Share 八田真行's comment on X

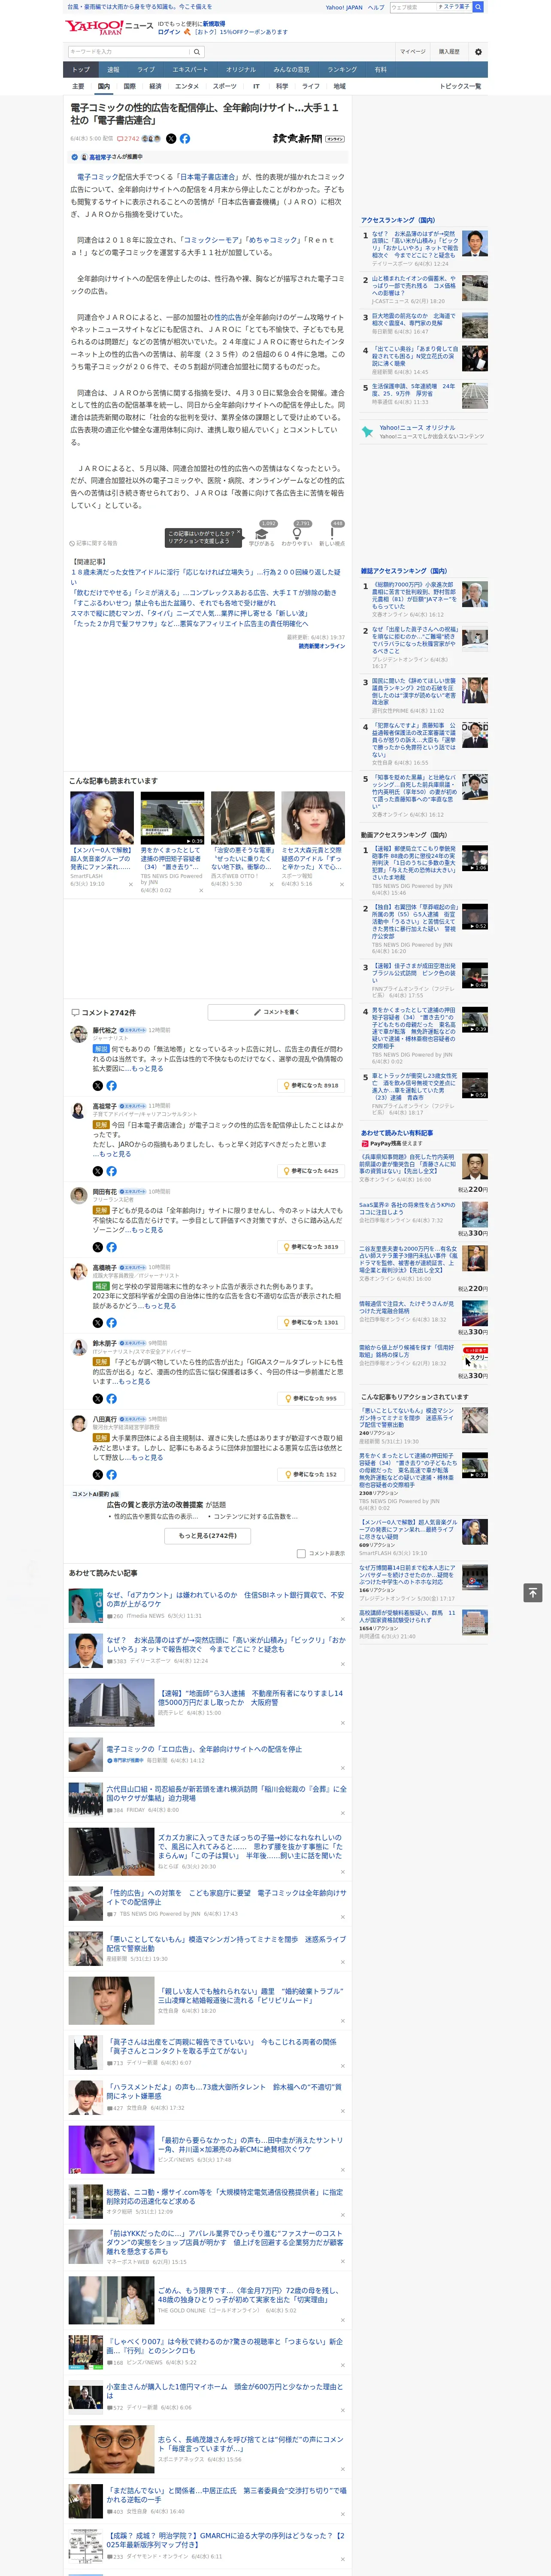click(97, 1475)
